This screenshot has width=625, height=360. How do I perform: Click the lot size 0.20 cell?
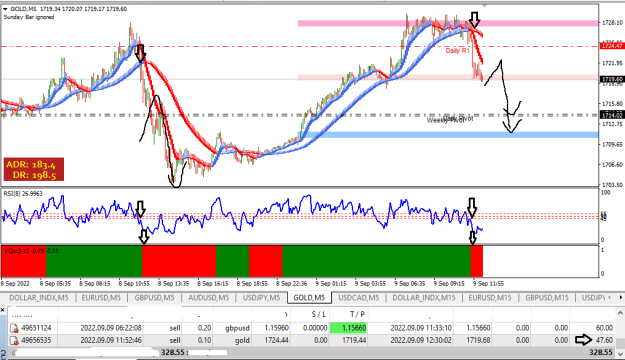204,328
